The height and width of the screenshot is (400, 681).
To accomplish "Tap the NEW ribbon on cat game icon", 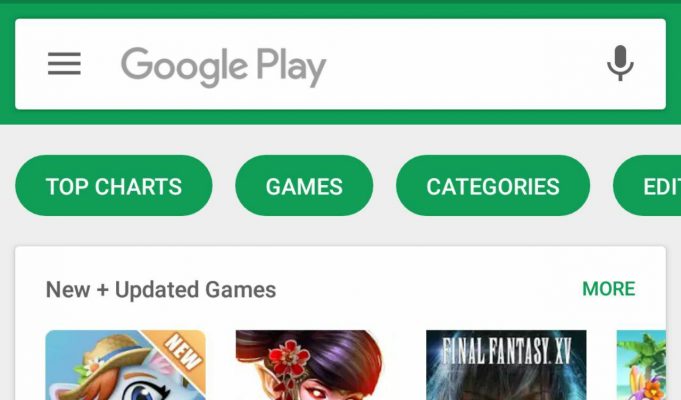I will coord(182,351).
